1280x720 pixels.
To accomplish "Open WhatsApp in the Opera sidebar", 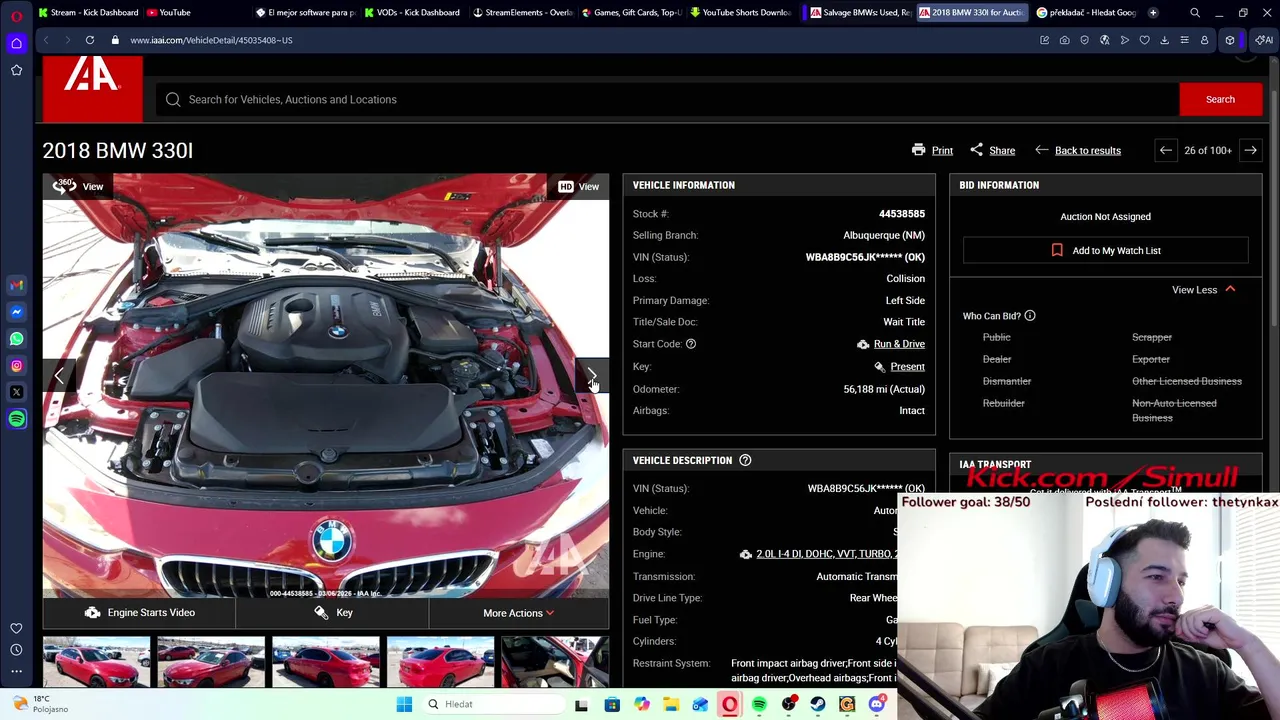I will tap(16, 339).
